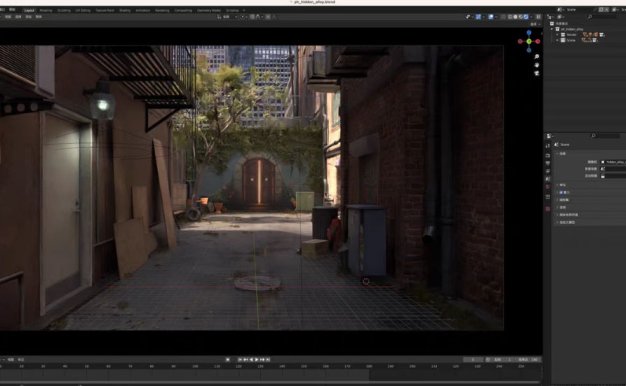626x386 pixels.
Task: Select material preview viewport shading
Action: (x=521, y=17)
